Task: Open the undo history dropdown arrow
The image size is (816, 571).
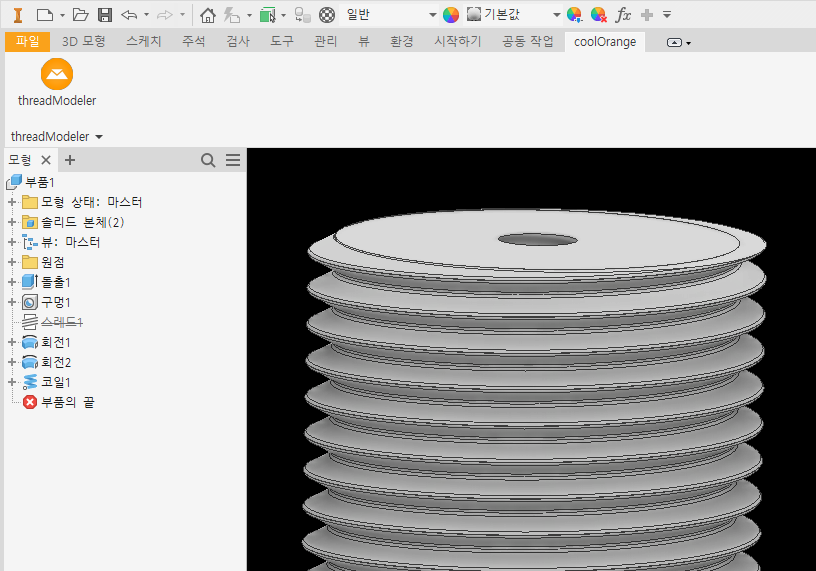Action: [x=146, y=16]
